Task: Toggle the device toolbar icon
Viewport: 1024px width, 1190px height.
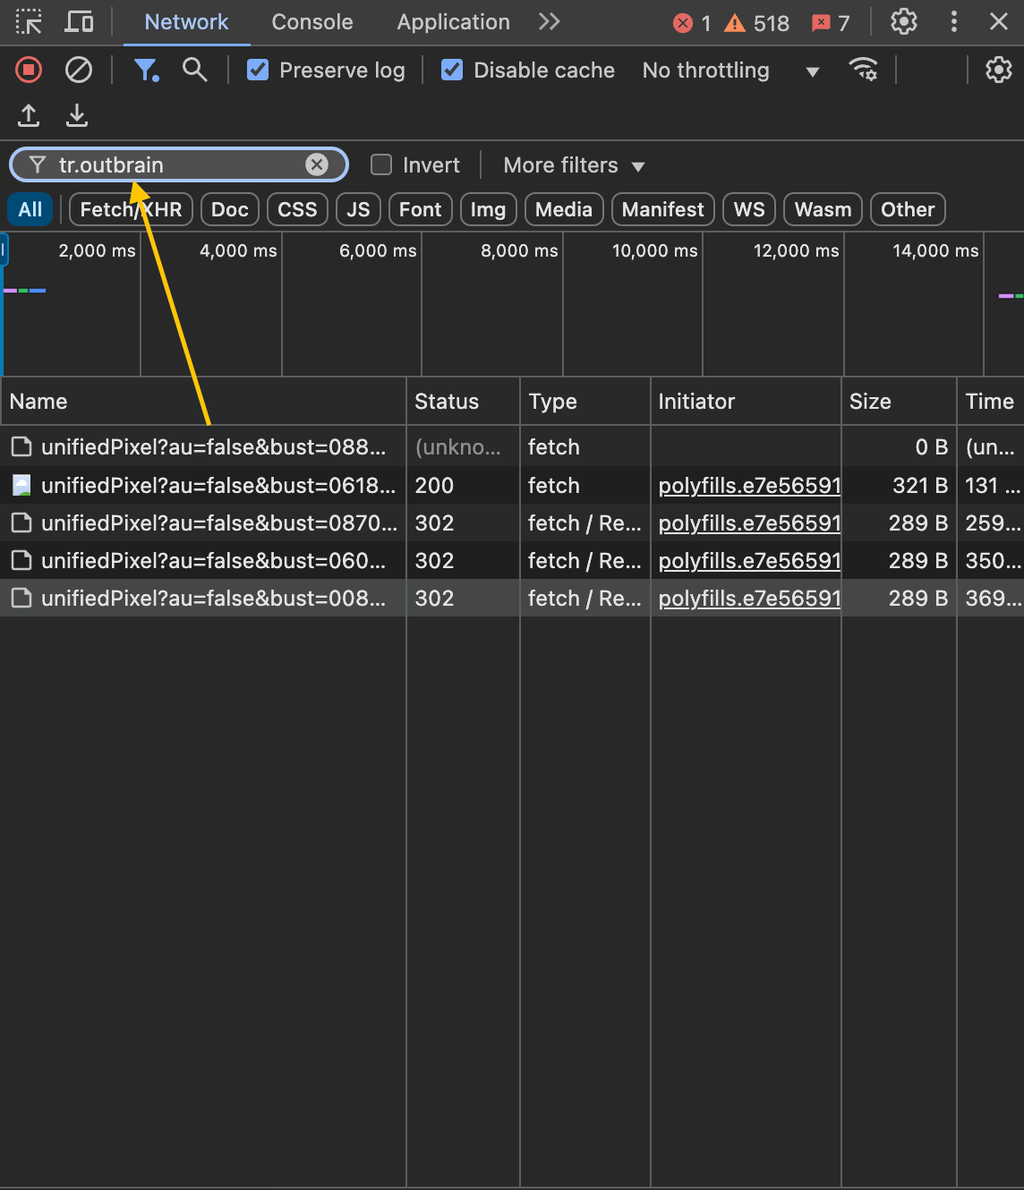Action: [x=79, y=22]
